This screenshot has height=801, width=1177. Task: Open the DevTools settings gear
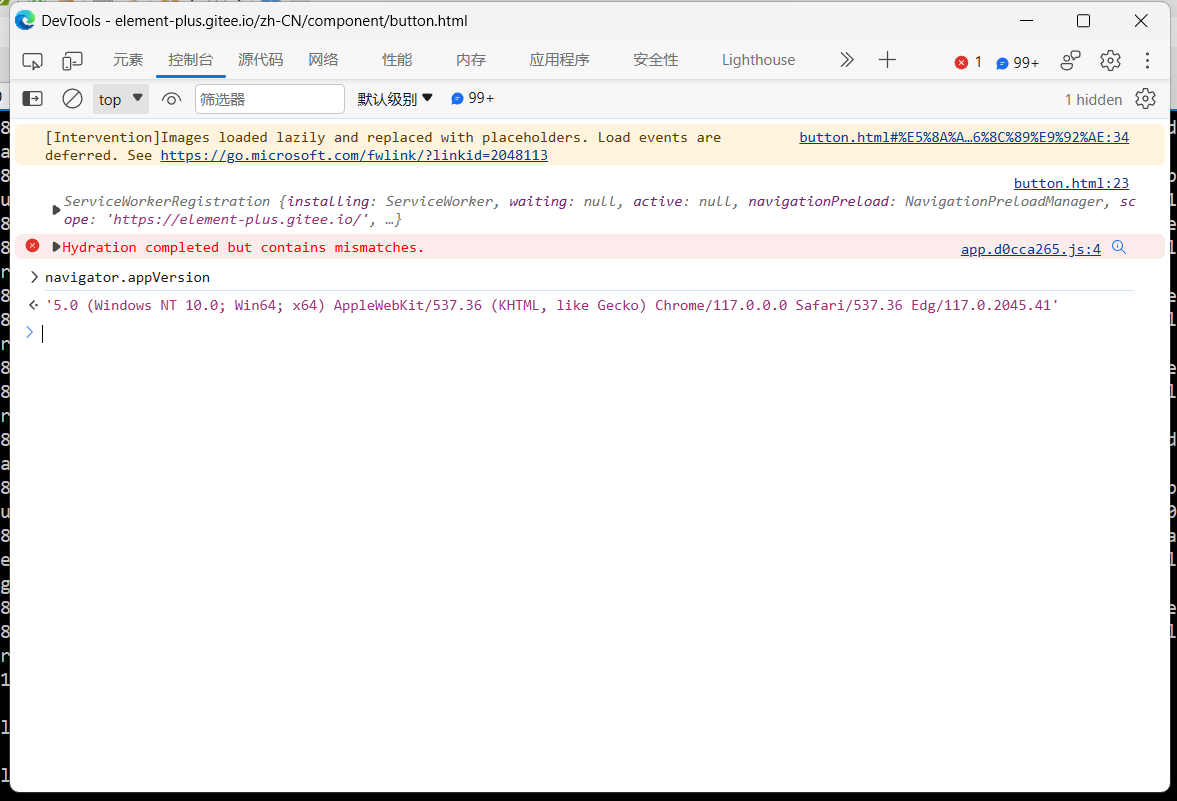pos(1110,60)
